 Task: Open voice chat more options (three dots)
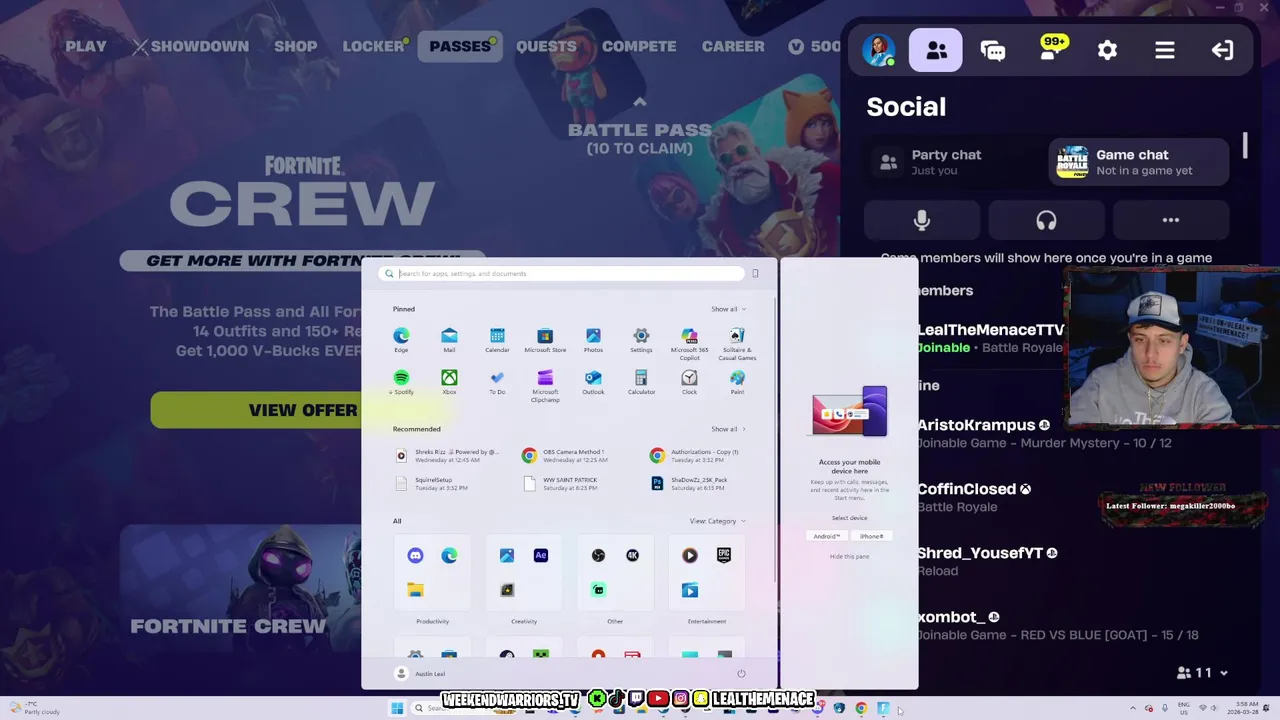1170,220
